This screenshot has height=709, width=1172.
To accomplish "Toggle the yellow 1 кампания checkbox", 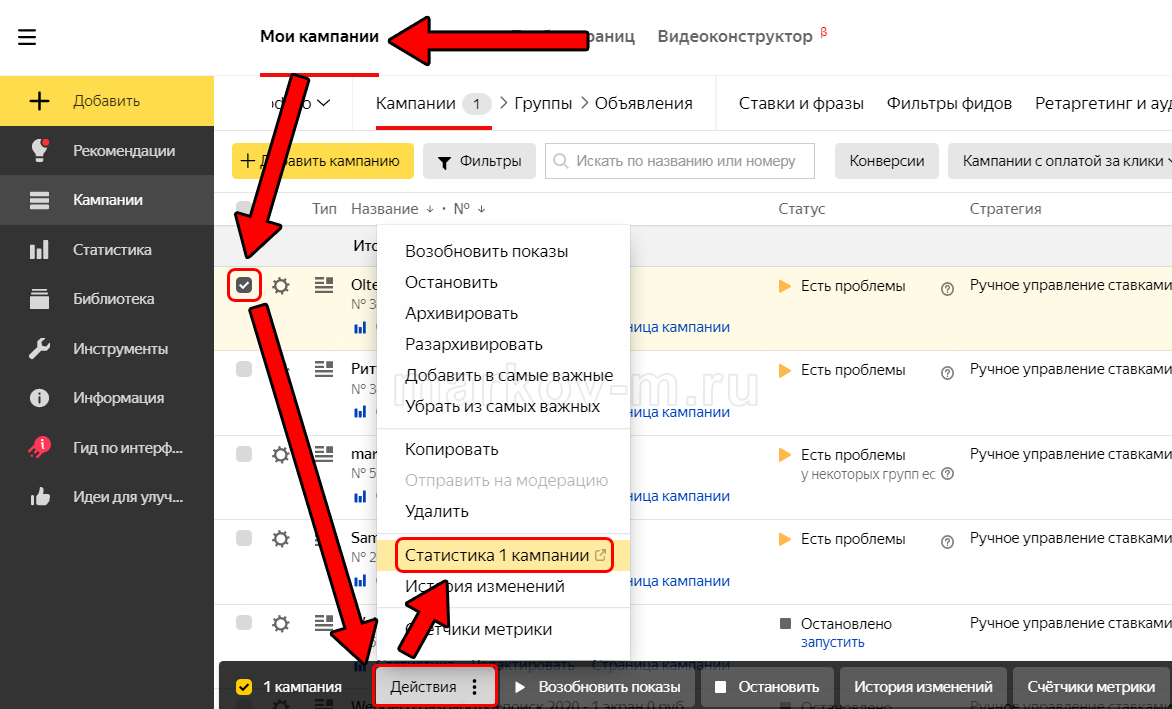I will (x=243, y=687).
